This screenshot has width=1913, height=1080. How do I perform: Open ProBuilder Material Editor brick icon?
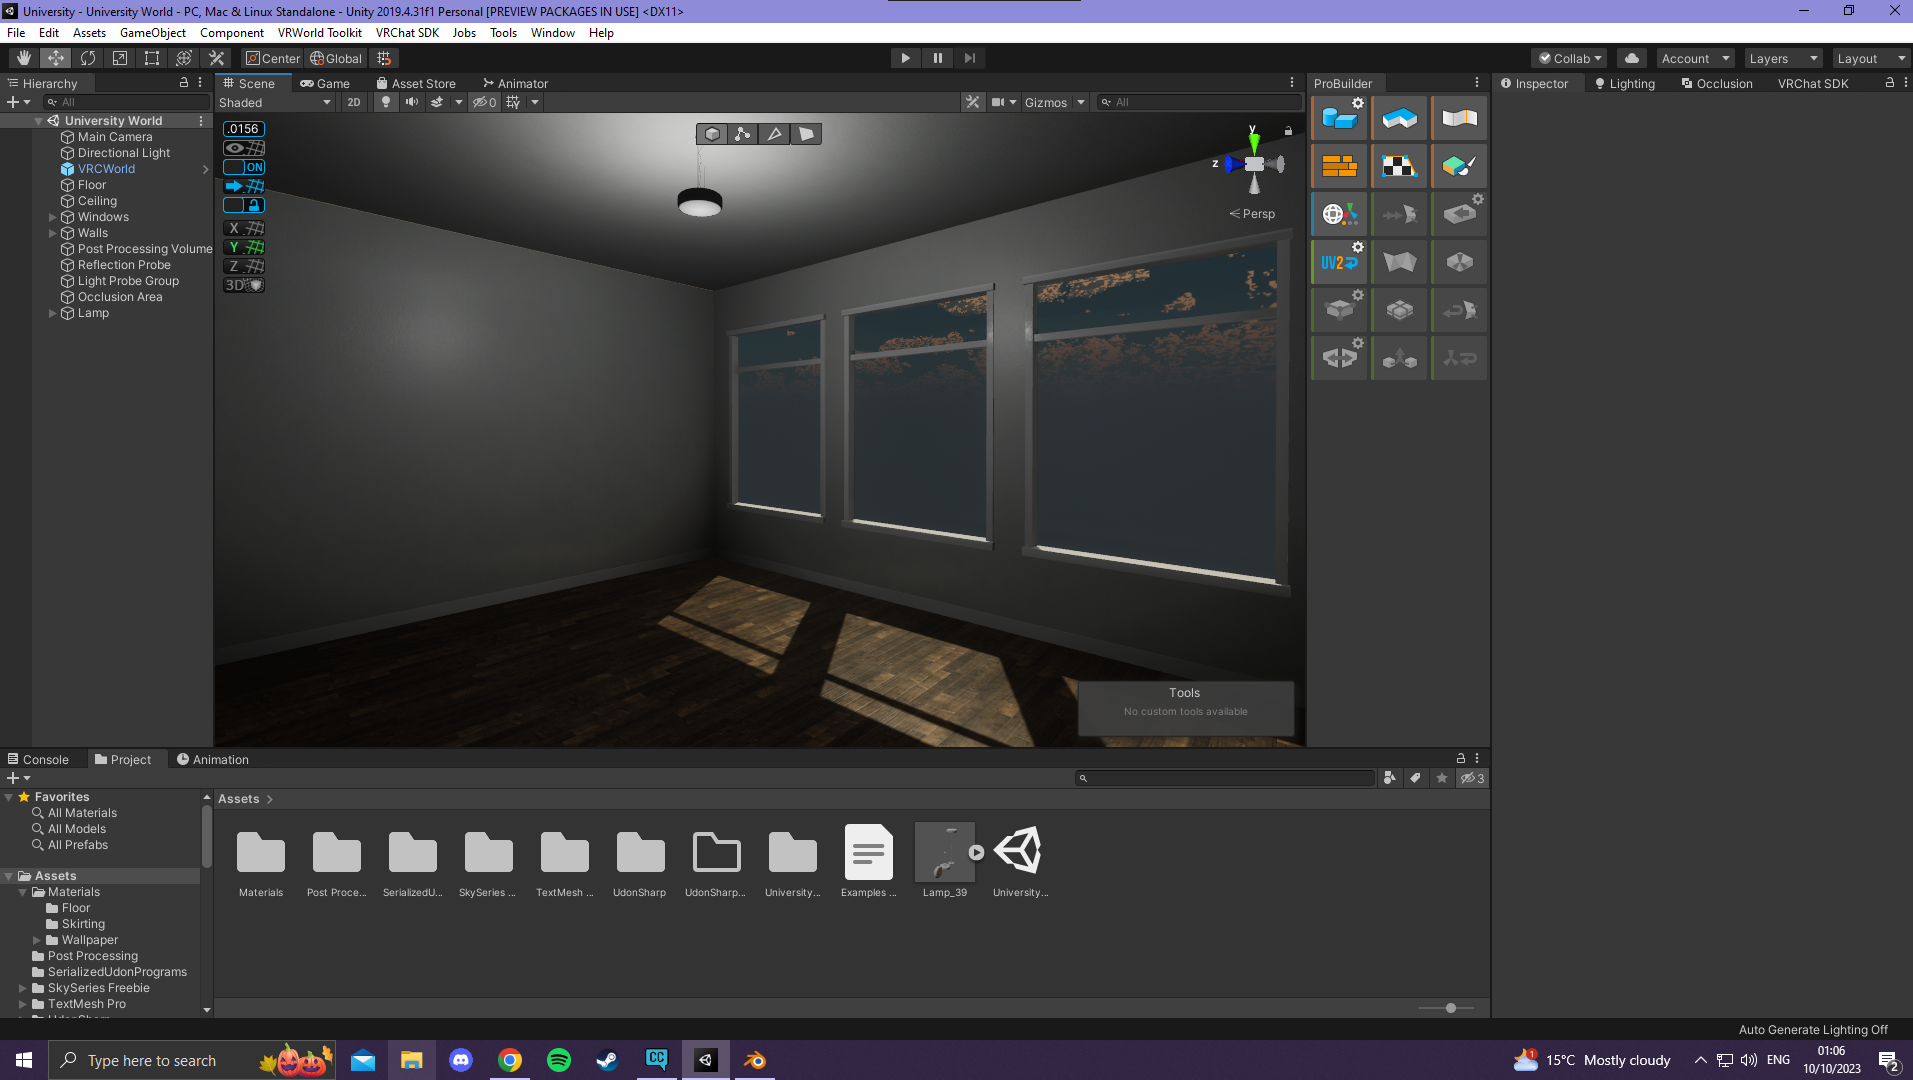(x=1339, y=166)
